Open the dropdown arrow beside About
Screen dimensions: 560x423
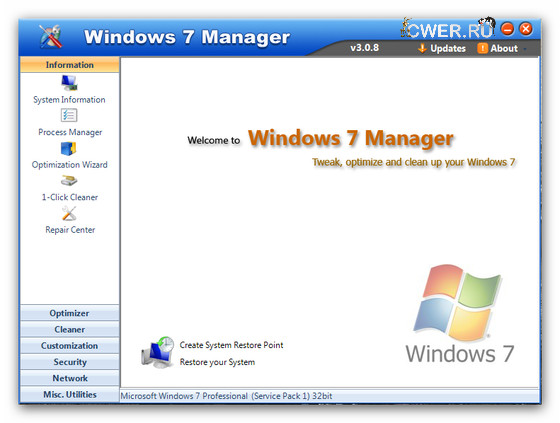(525, 49)
